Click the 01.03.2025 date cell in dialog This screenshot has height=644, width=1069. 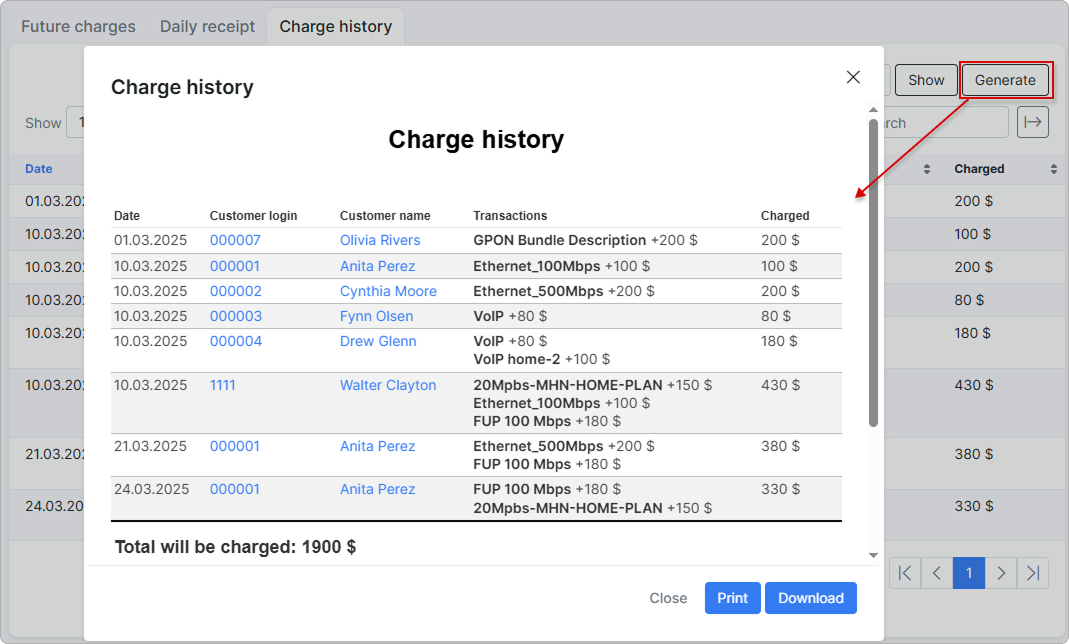[150, 240]
